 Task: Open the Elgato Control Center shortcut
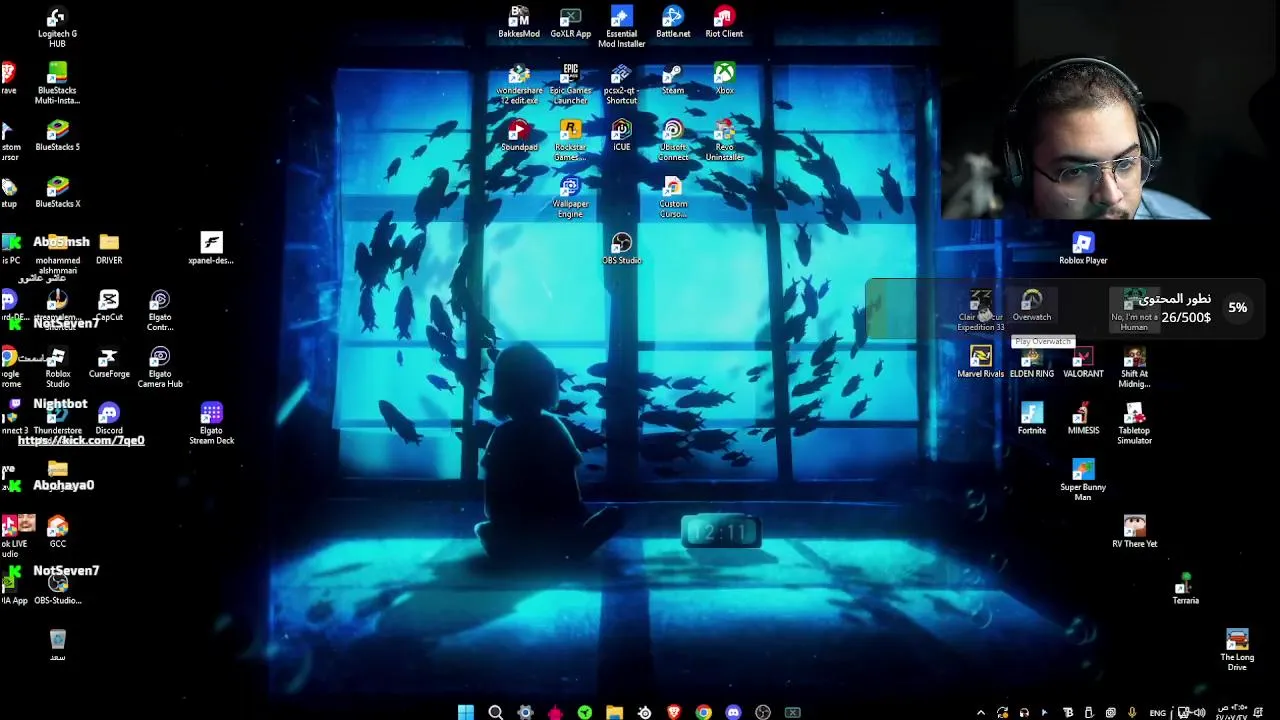point(160,311)
